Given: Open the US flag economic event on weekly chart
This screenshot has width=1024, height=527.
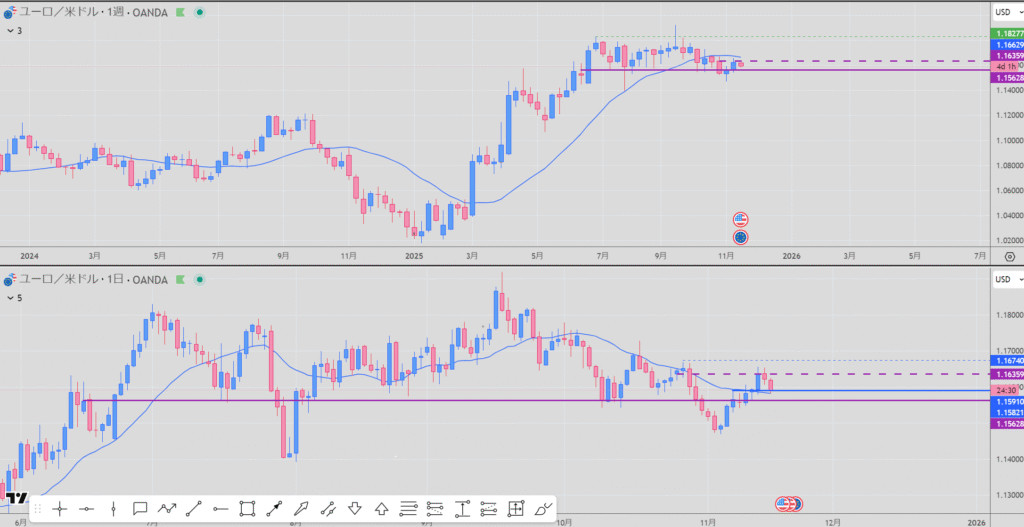Looking at the screenshot, I should coord(740,219).
